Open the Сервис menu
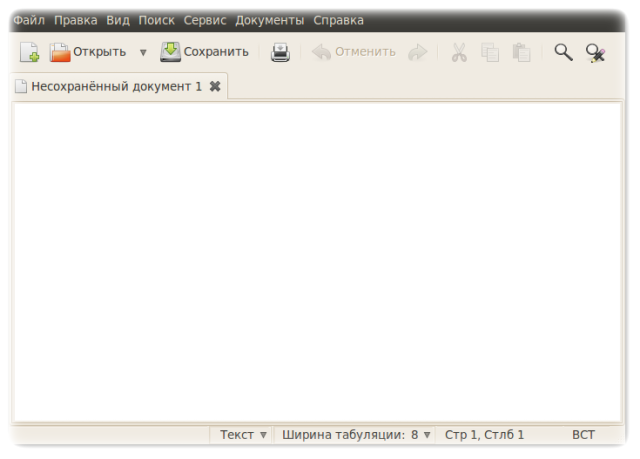The height and width of the screenshot is (459, 640). point(205,20)
